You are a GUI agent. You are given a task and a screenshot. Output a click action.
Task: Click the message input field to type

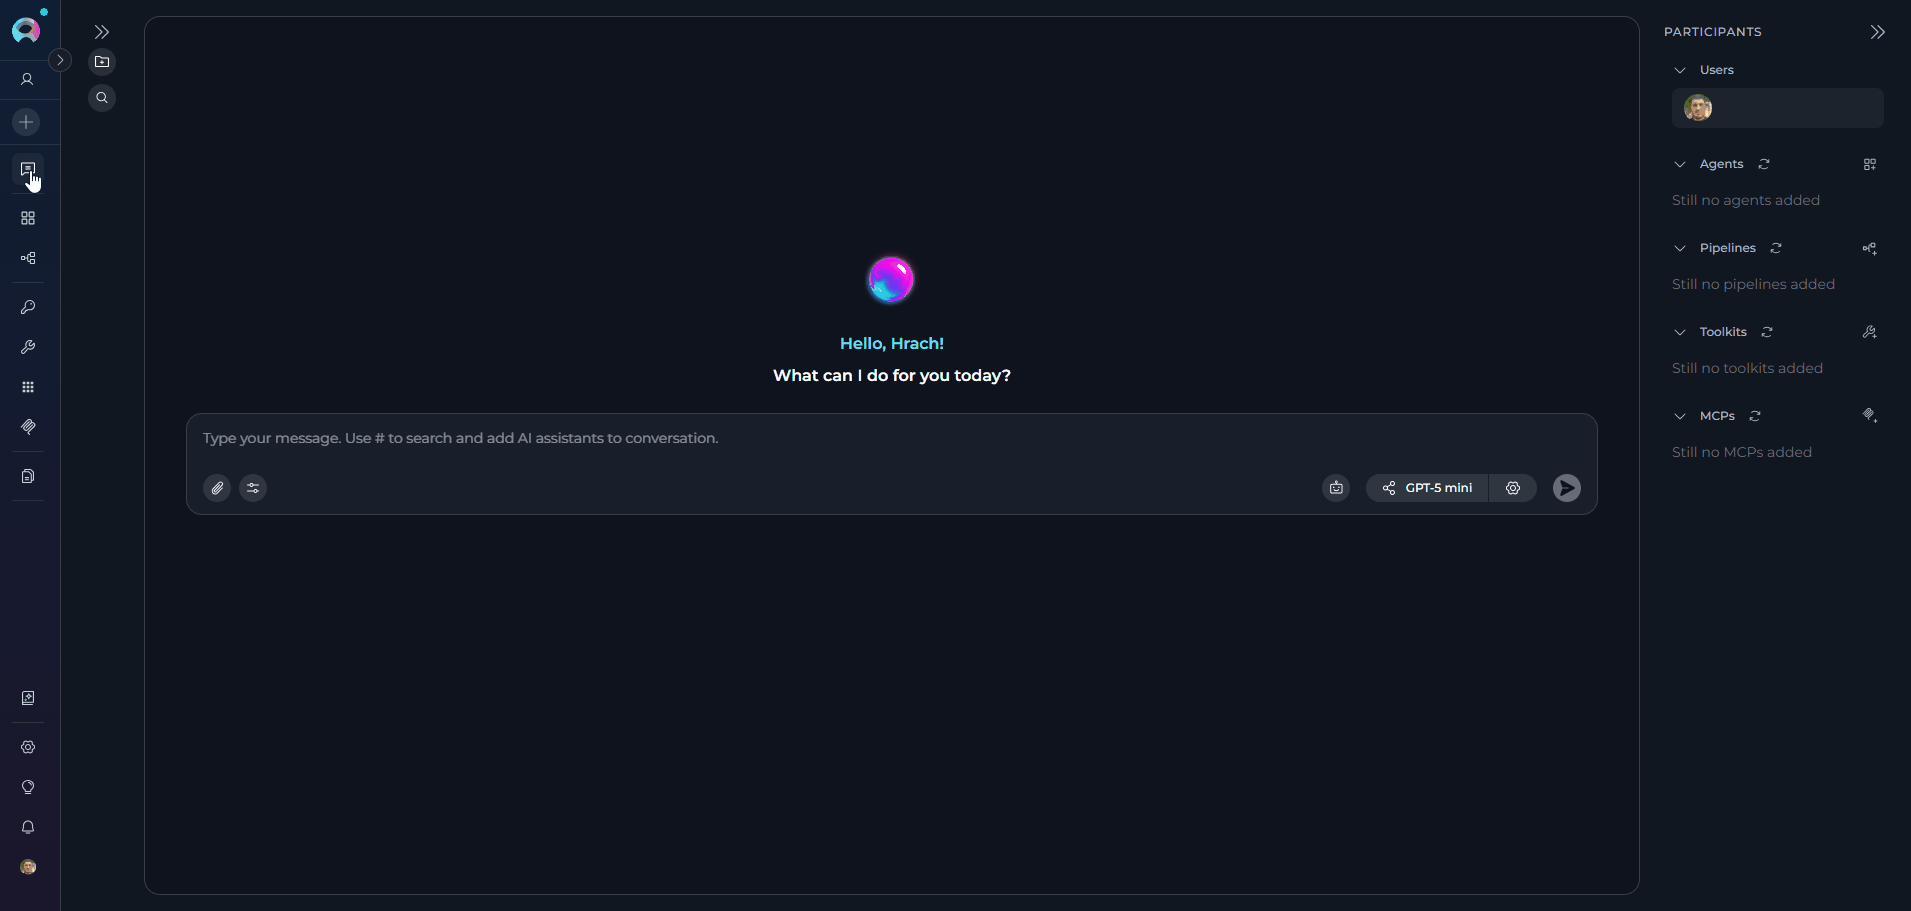click(700, 438)
